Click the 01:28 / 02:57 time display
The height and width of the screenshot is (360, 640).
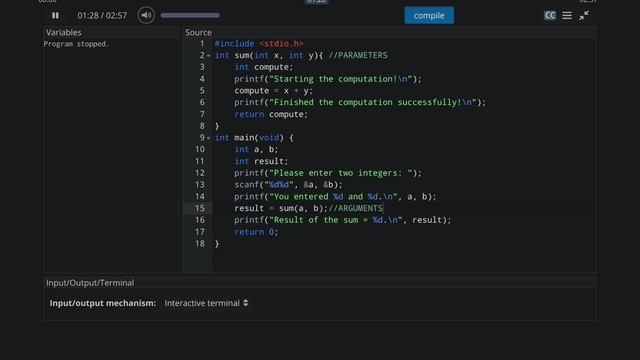pyautogui.click(x=102, y=16)
